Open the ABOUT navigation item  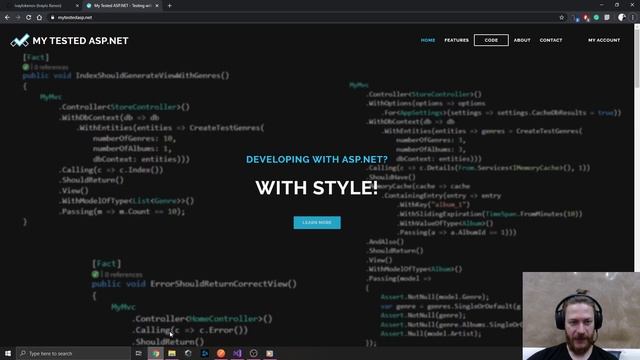[x=522, y=40]
